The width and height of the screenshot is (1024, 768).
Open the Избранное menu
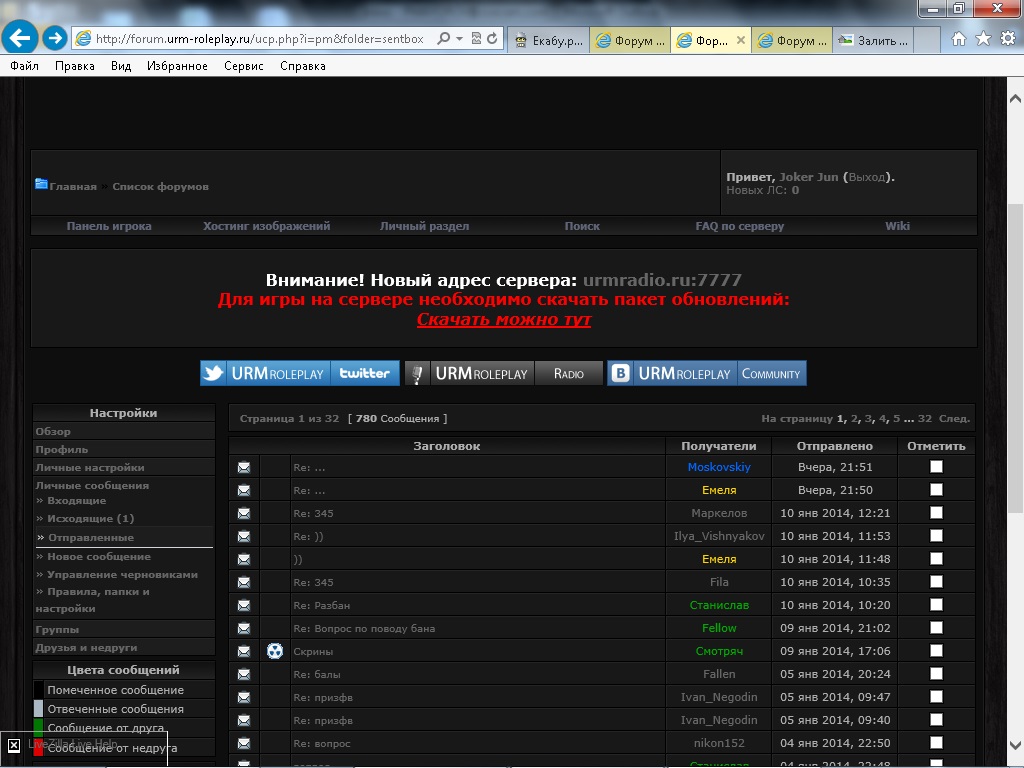coord(177,66)
